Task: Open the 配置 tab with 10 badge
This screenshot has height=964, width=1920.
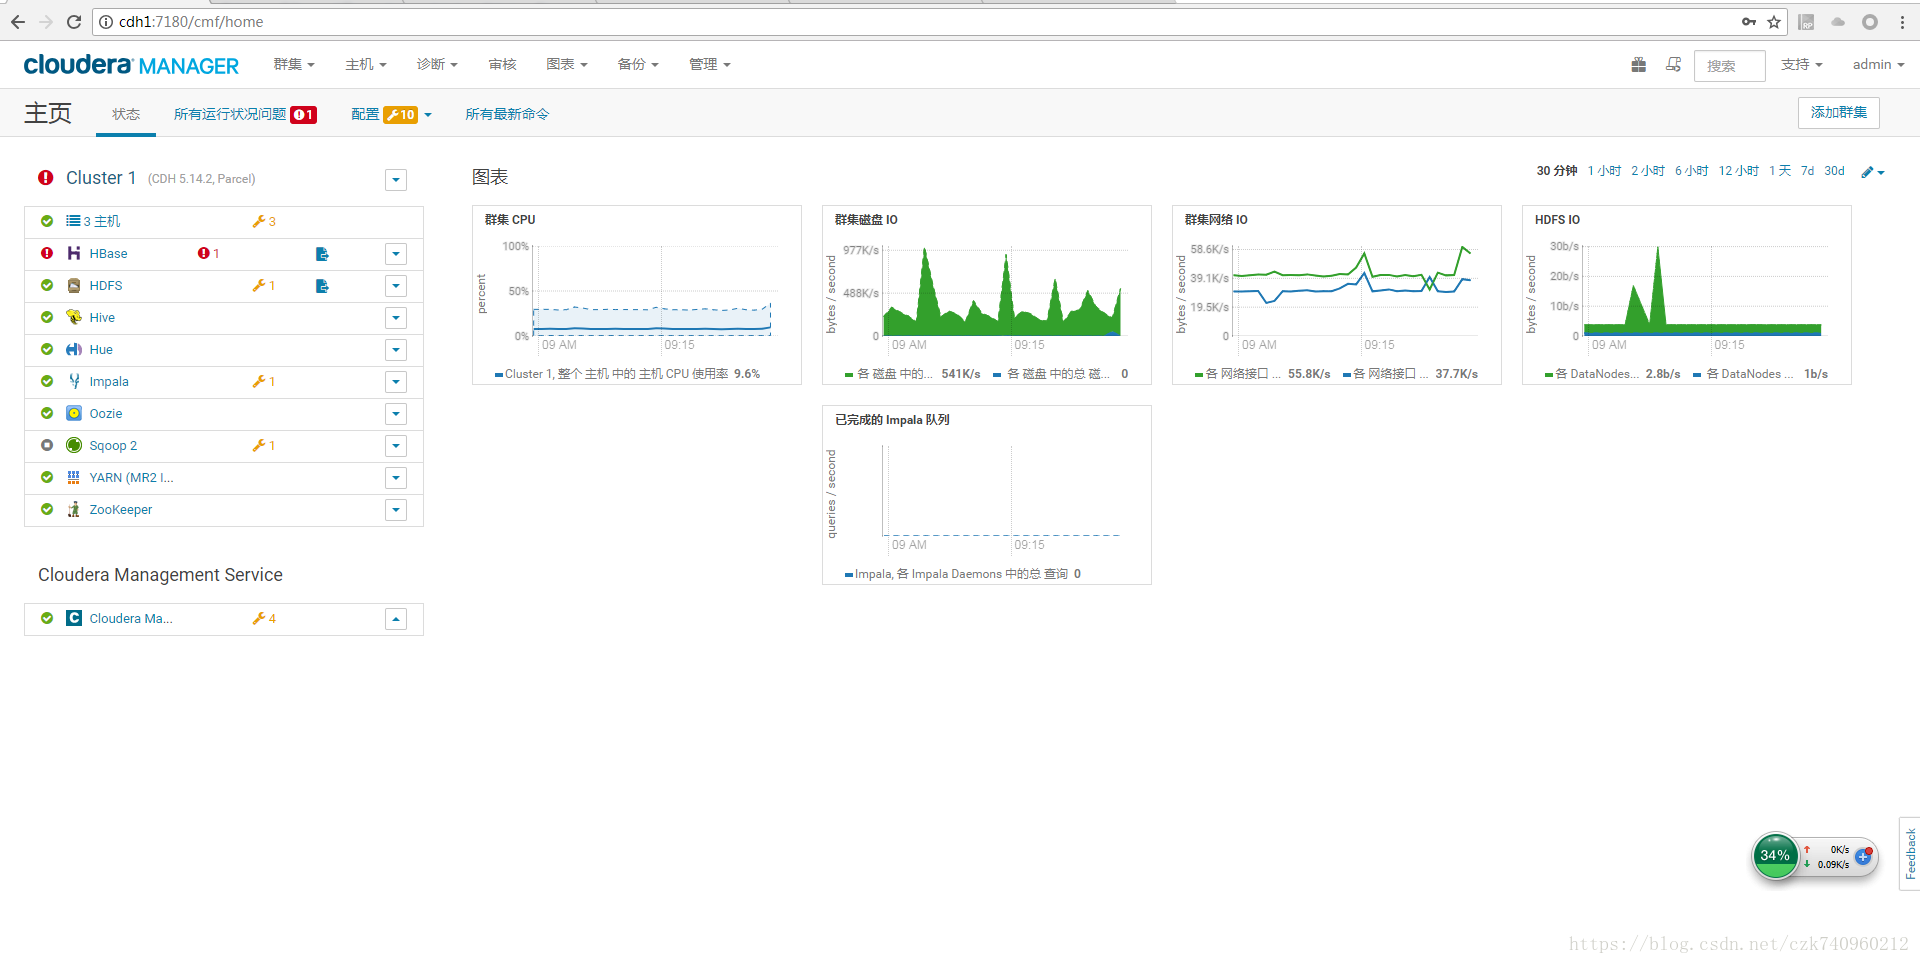Action: pyautogui.click(x=391, y=114)
